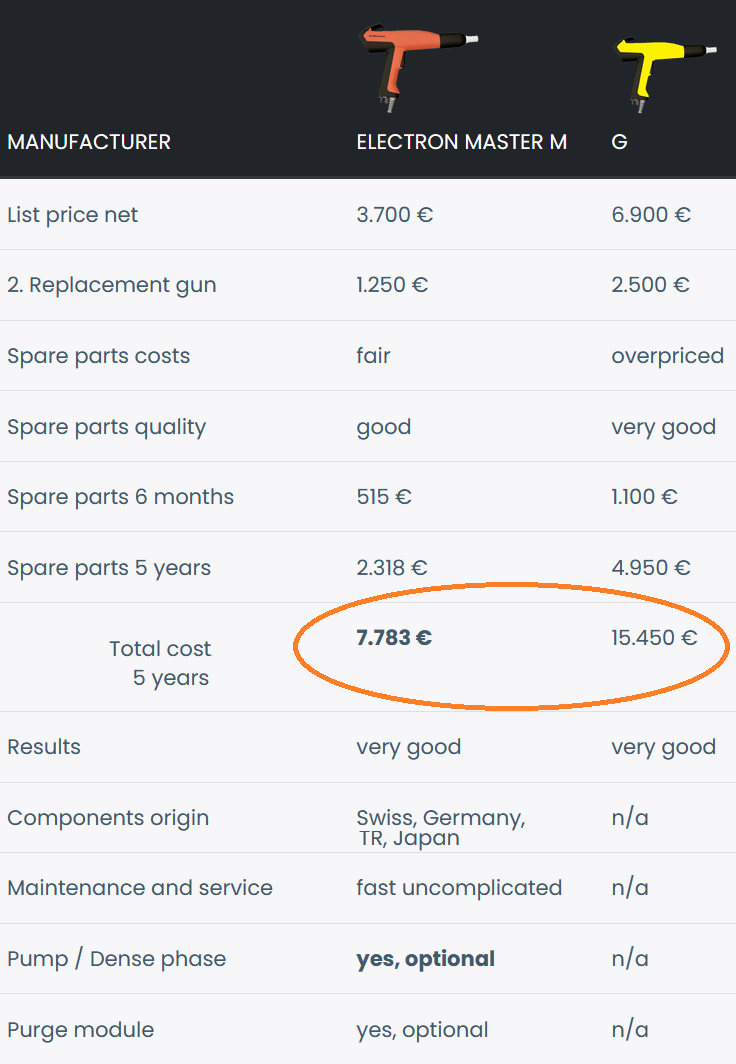Select the Total cost 5 years label
Image resolution: width=736 pixels, height=1064 pixels.
160,663
